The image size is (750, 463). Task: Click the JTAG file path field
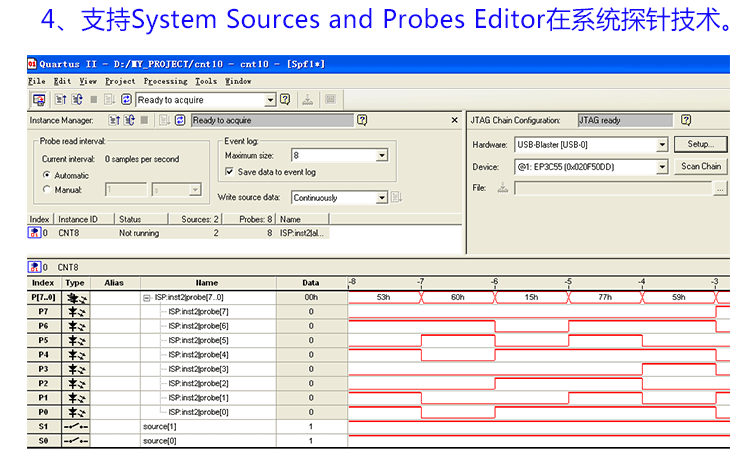click(613, 188)
